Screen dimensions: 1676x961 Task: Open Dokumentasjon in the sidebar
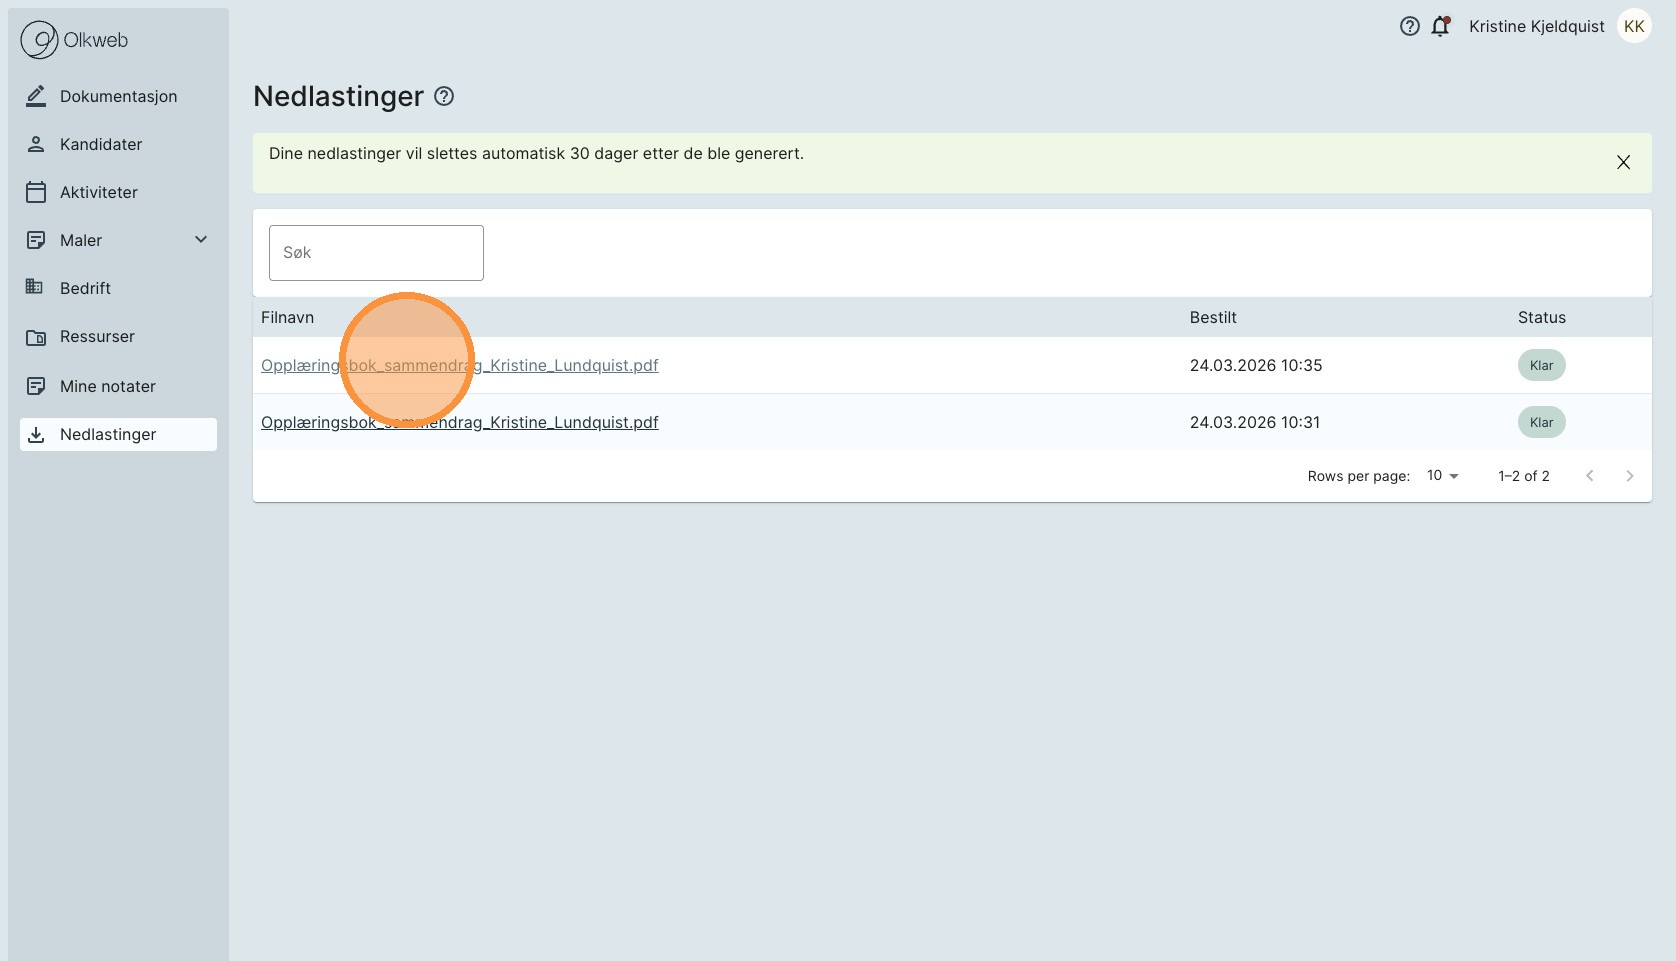click(118, 96)
